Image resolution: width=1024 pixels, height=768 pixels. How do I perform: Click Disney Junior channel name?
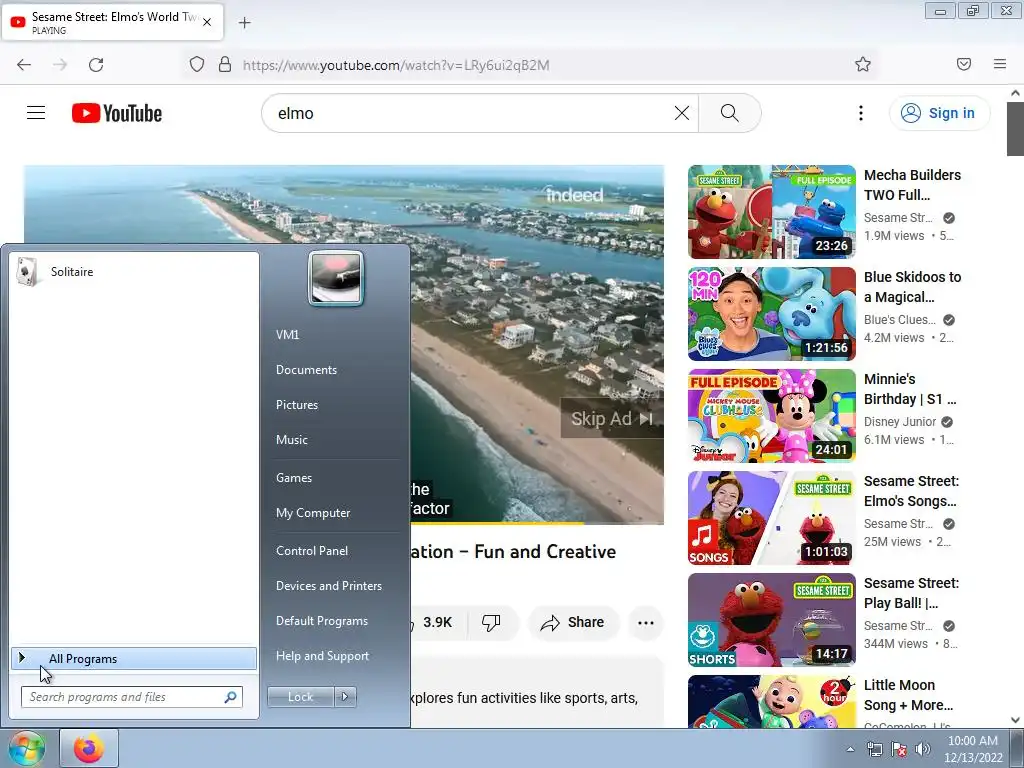[900, 422]
